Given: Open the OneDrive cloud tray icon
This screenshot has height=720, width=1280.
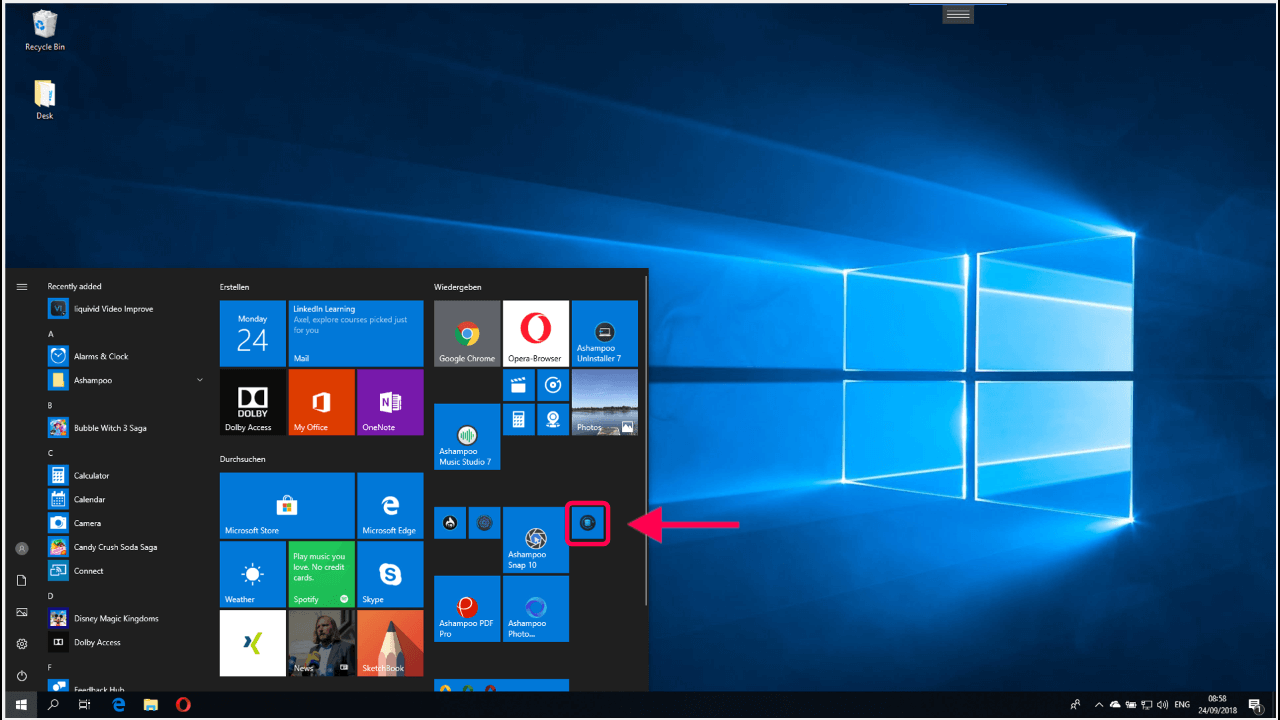Looking at the screenshot, I should tap(1115, 705).
